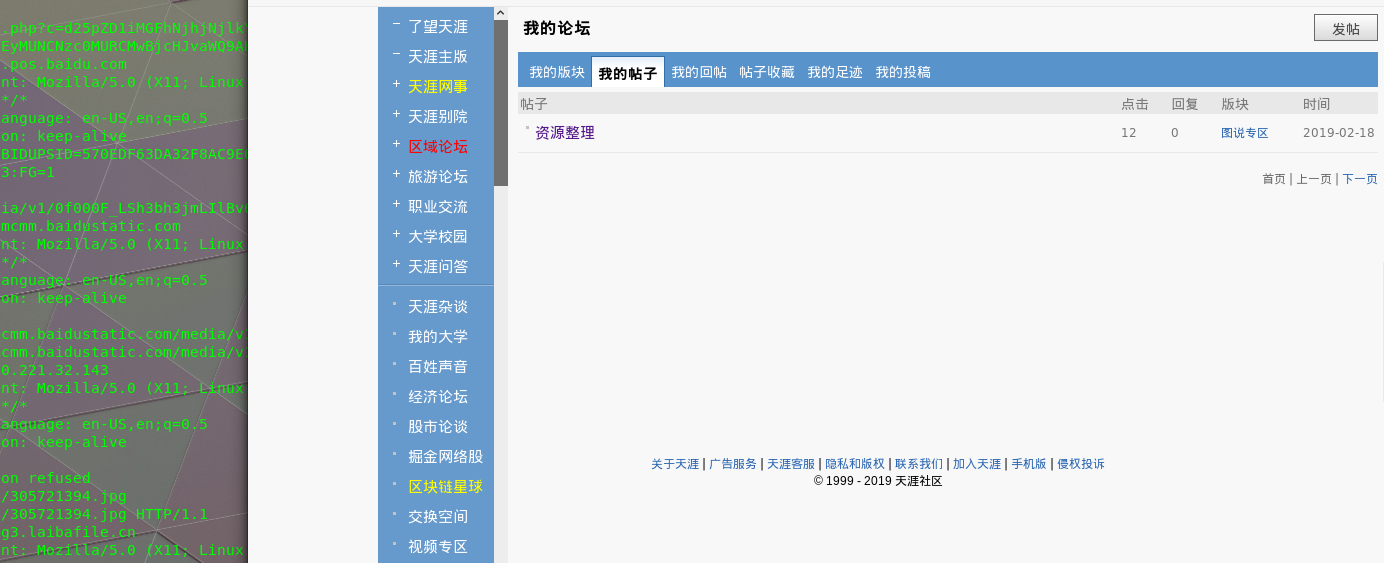Click the 首页 pagination text
Image resolution: width=1384 pixels, height=563 pixels.
coord(1274,179)
